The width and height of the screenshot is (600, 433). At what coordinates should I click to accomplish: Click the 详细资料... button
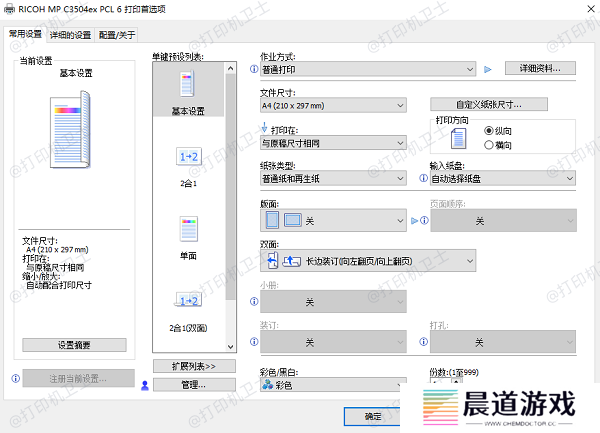coord(540,68)
